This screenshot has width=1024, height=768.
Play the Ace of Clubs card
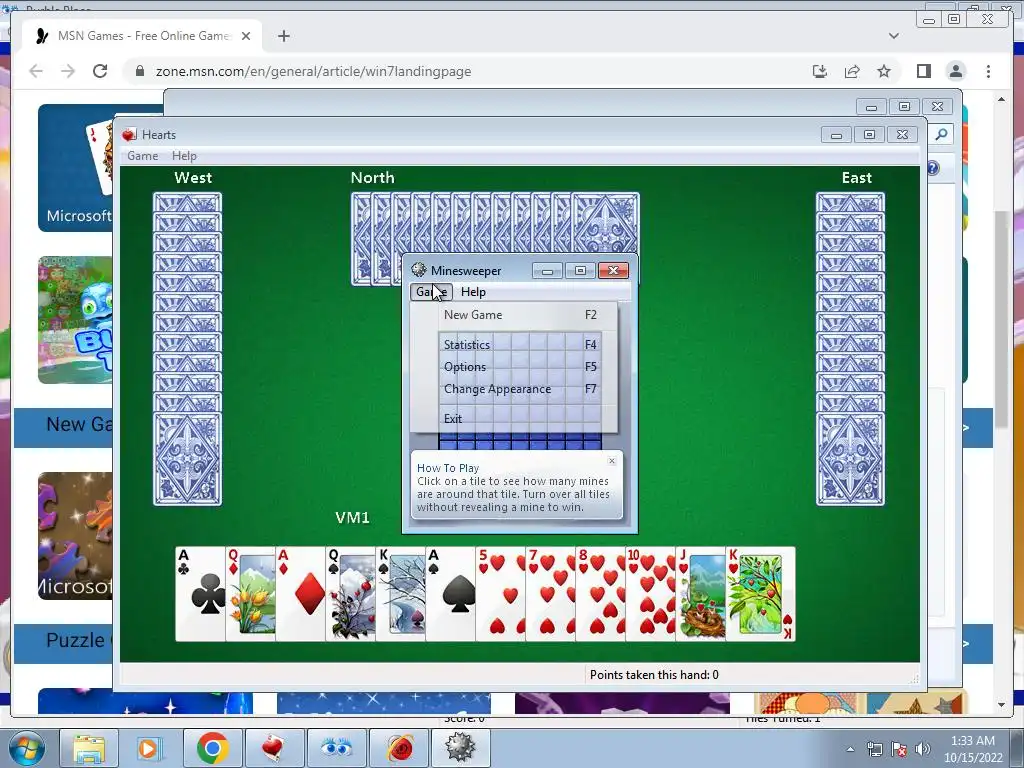(x=200, y=594)
